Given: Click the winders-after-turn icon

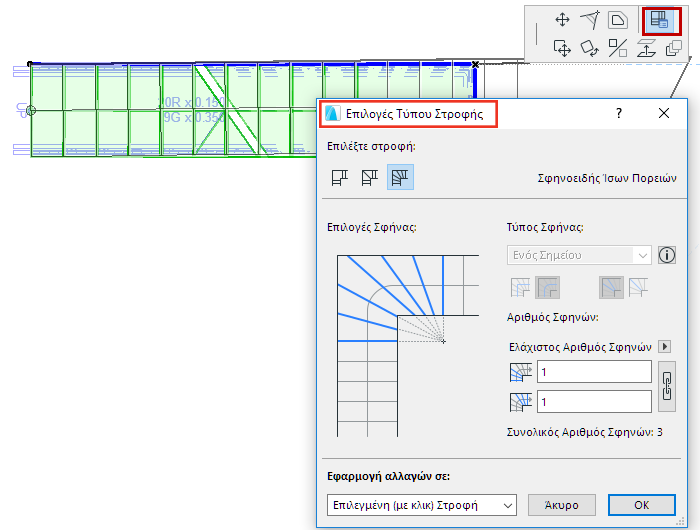Looking at the screenshot, I should (x=521, y=401).
